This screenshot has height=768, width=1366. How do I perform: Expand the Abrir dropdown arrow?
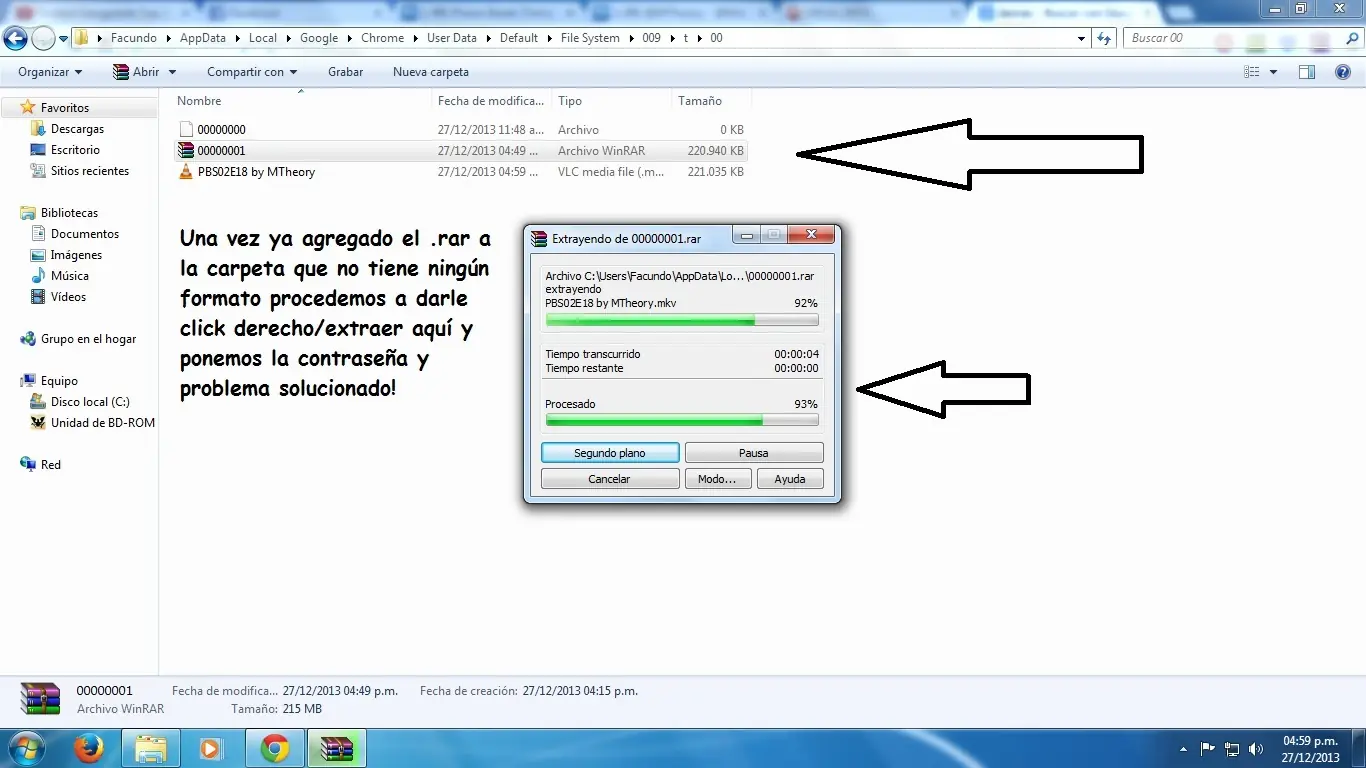tap(172, 72)
